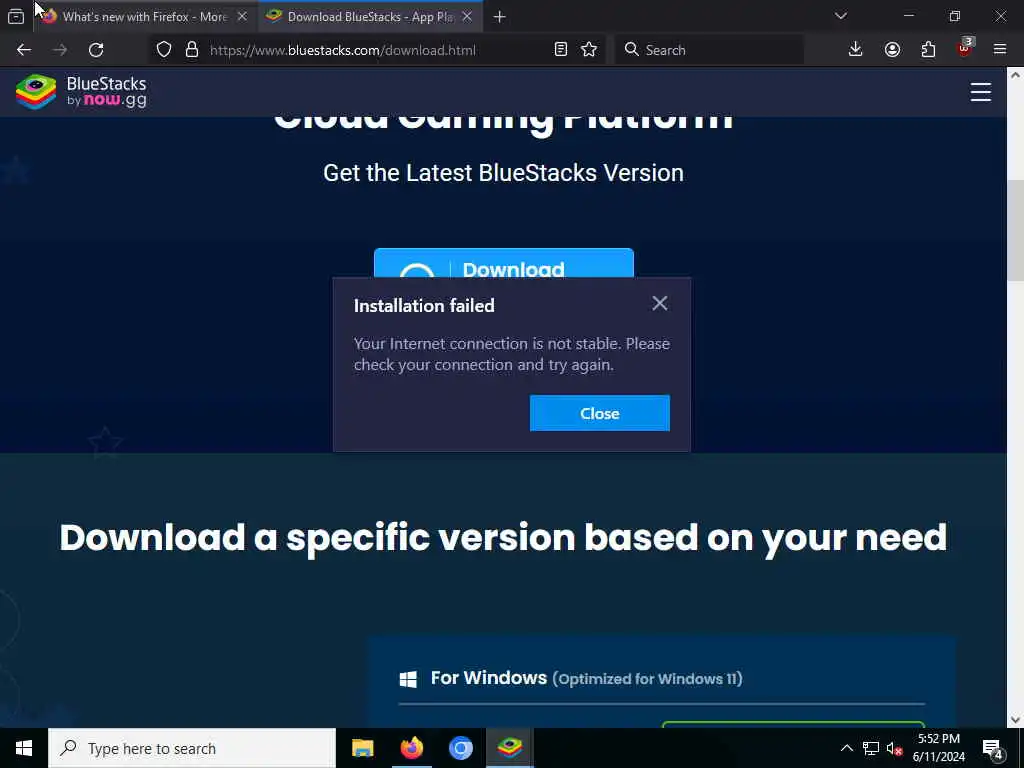The image size is (1024, 768).
Task: Click the red extension icon with badge 3
Action: pyautogui.click(x=965, y=48)
